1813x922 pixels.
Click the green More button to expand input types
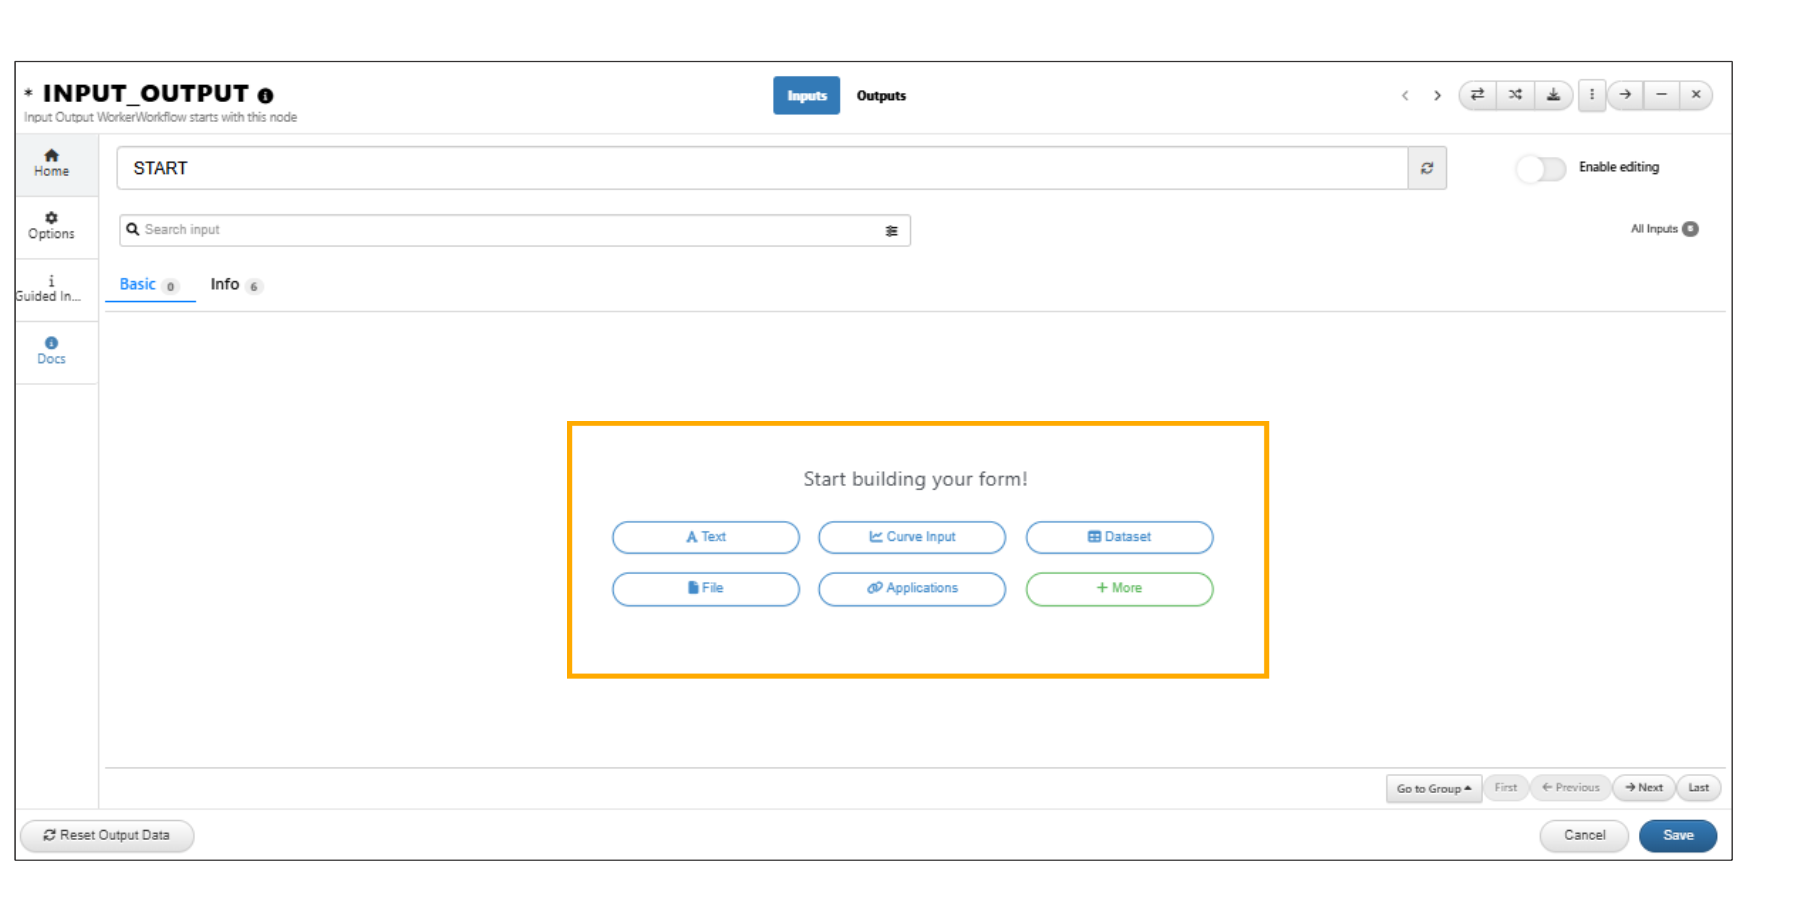[1119, 589]
